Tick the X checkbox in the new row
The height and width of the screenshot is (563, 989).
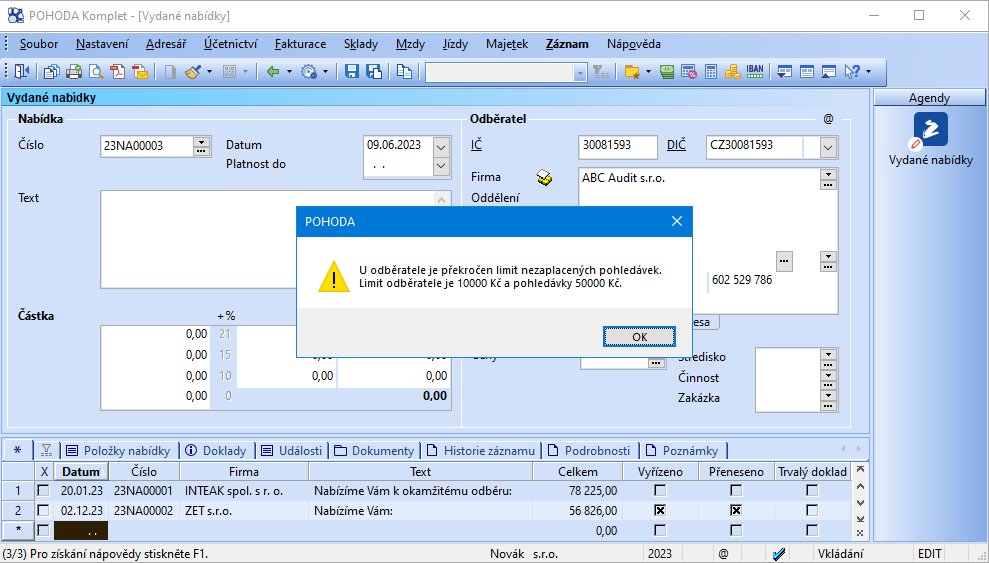43,531
